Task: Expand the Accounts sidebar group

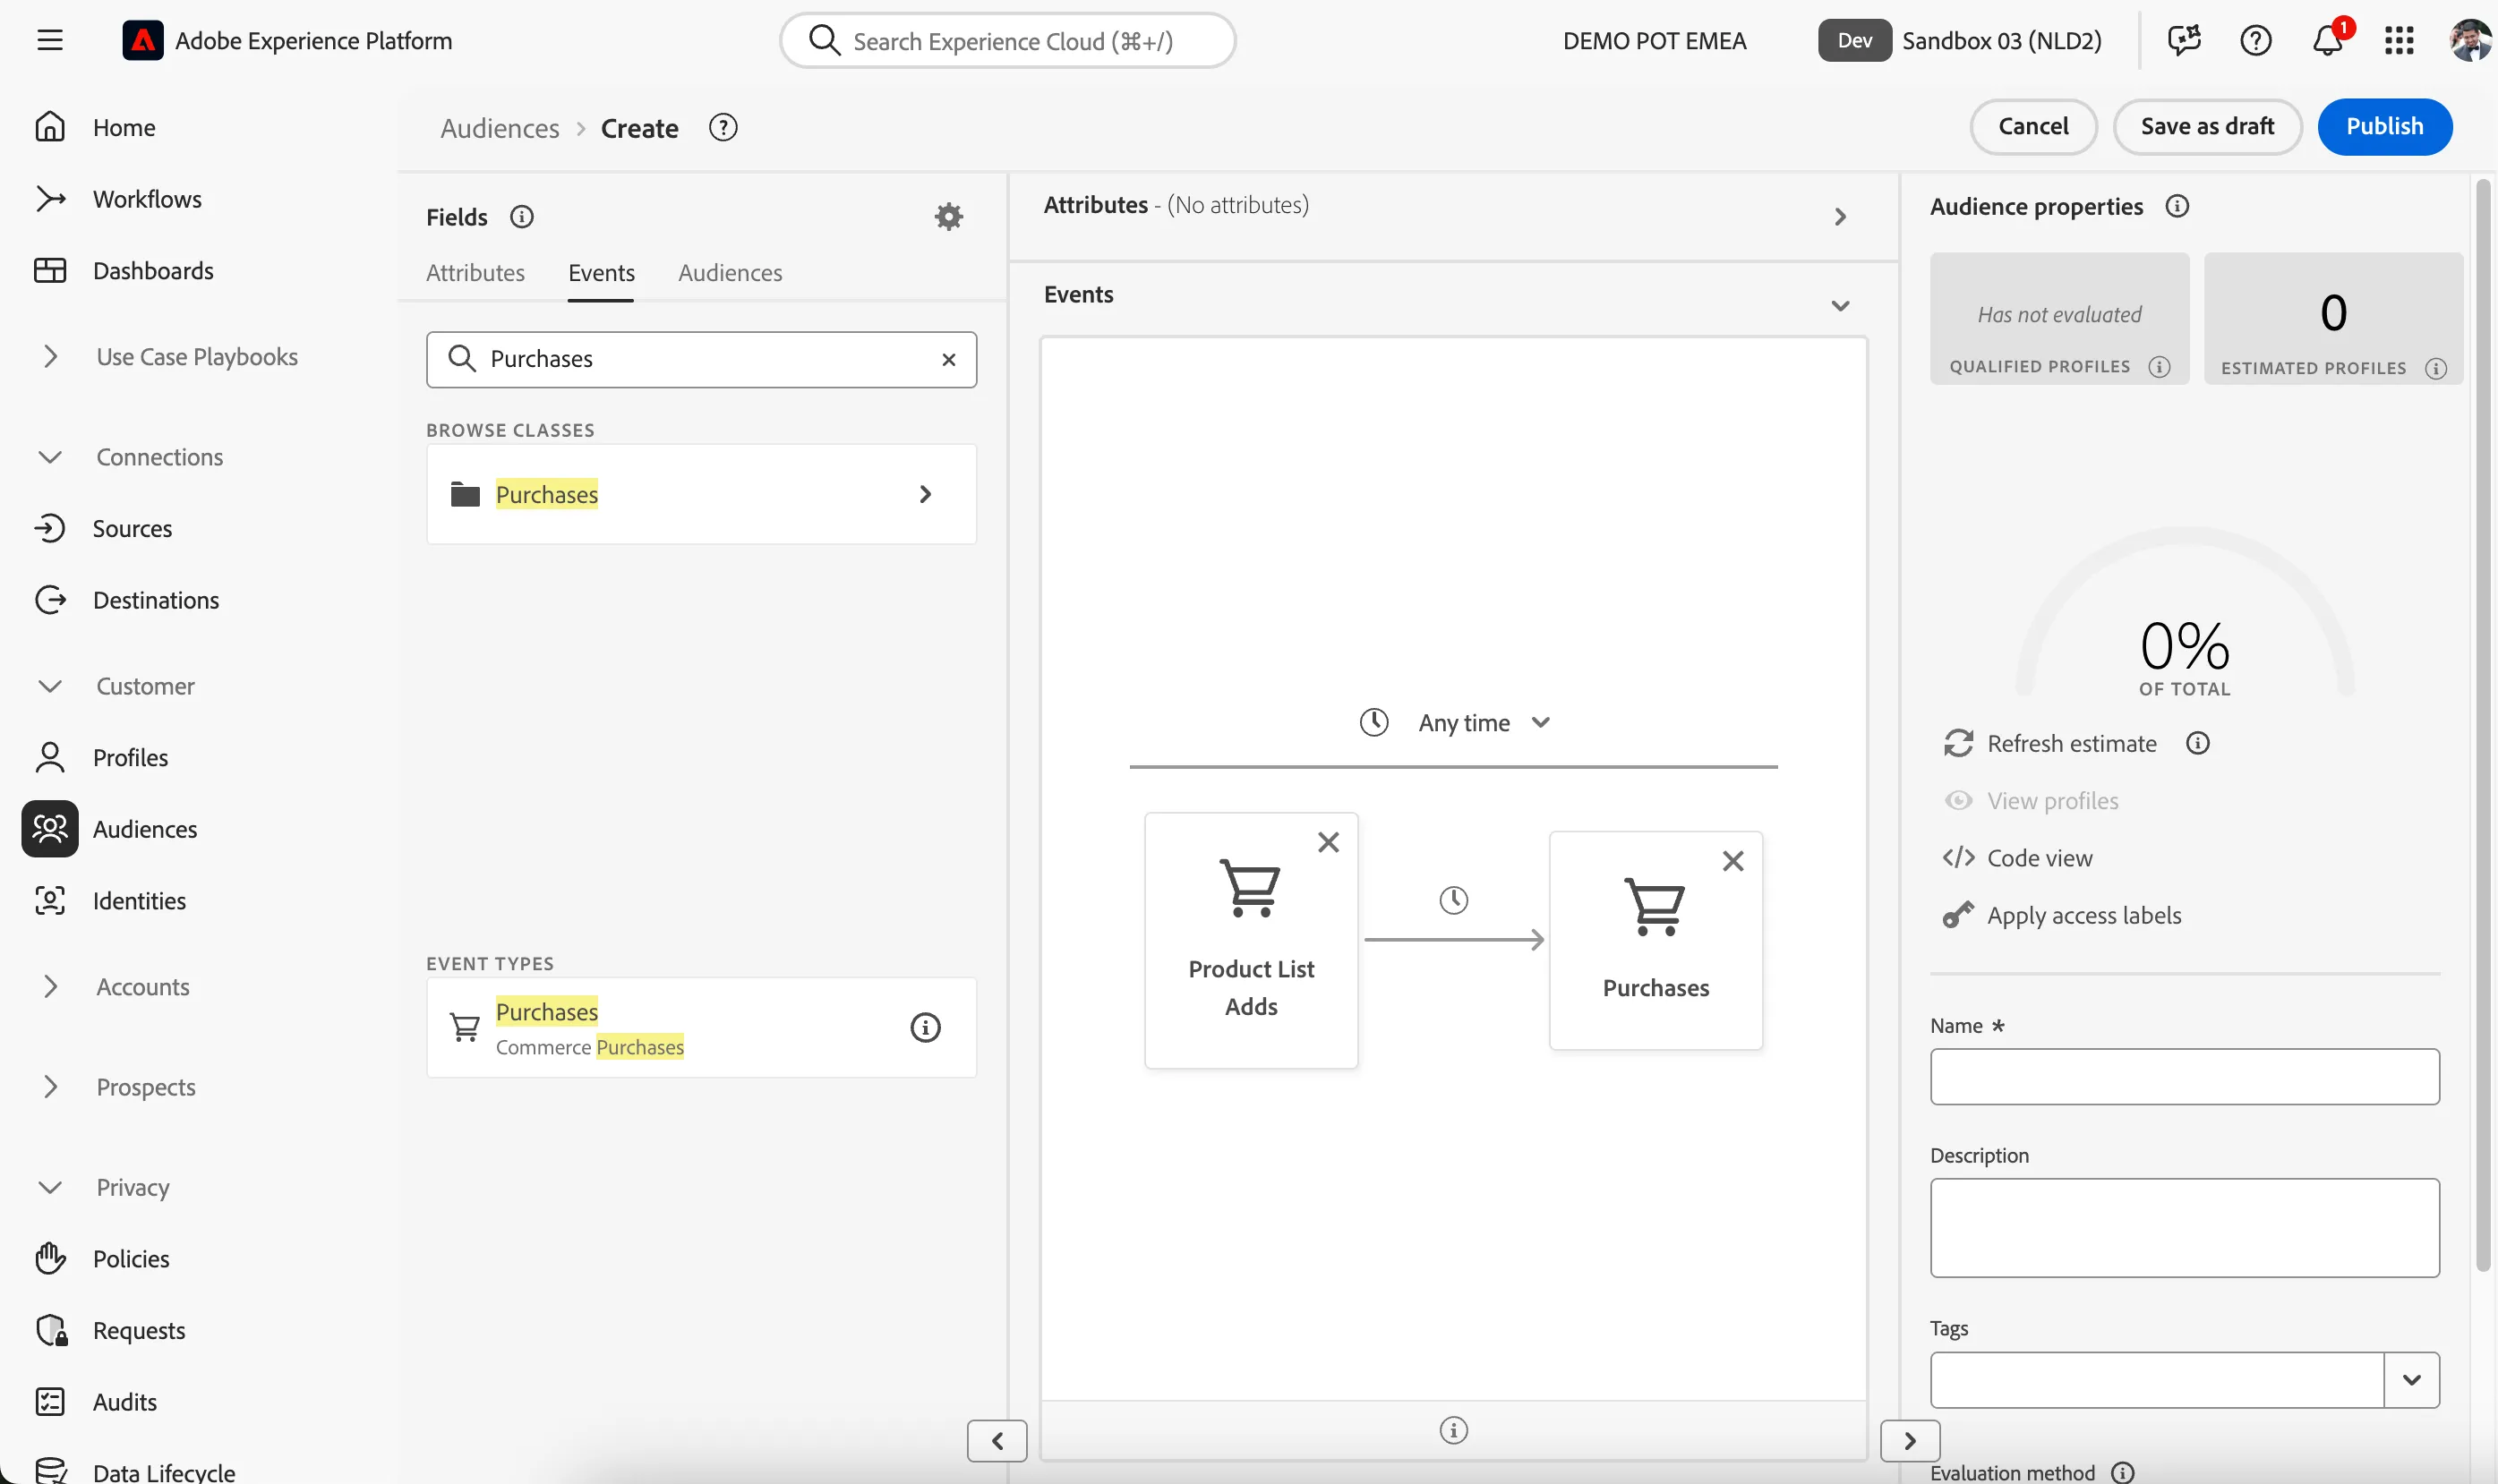Action: (x=50, y=986)
